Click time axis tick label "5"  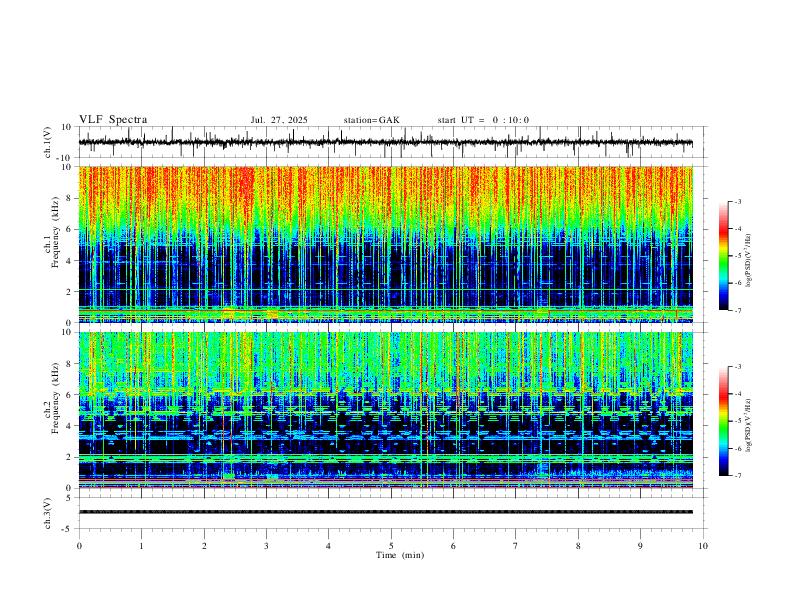click(391, 546)
